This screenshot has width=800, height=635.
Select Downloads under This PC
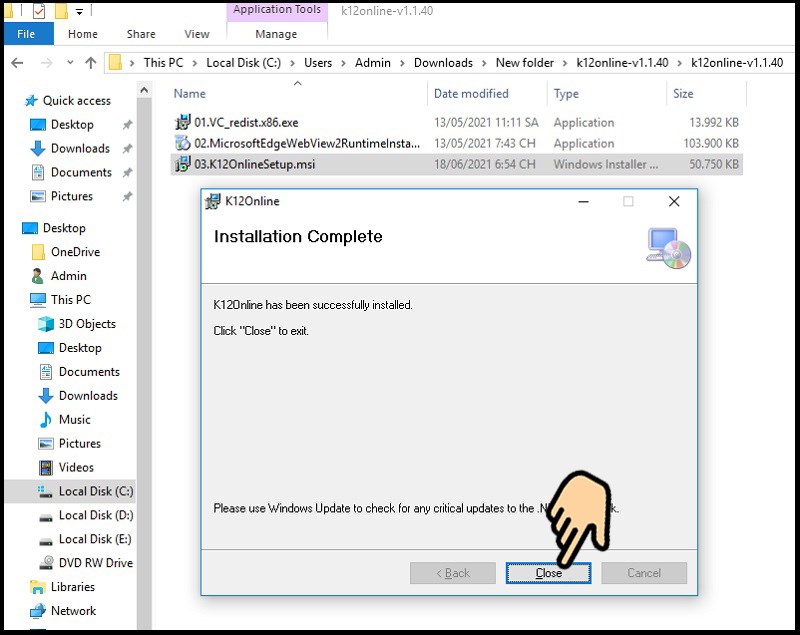[88, 396]
